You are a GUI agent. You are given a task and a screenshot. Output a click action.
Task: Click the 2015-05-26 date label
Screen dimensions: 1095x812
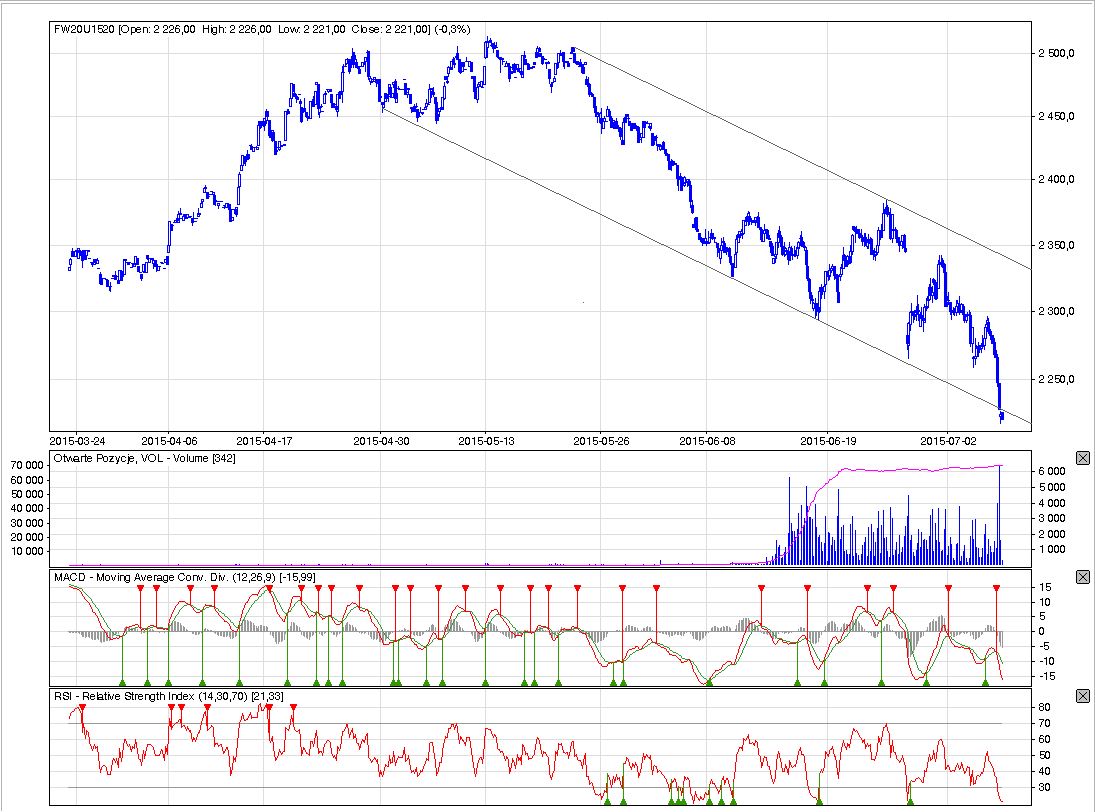point(601,441)
